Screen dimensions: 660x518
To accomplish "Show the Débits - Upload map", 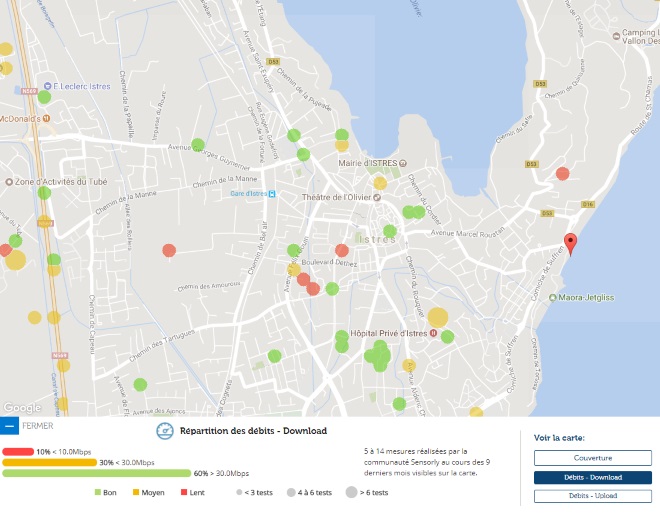I will click(x=586, y=496).
